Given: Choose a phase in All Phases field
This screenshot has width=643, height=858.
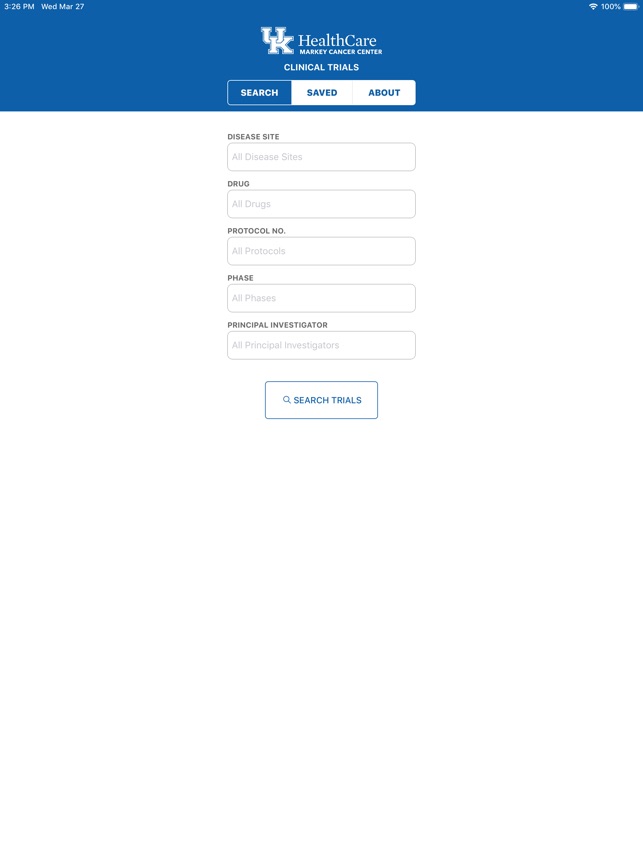Looking at the screenshot, I should point(321,298).
